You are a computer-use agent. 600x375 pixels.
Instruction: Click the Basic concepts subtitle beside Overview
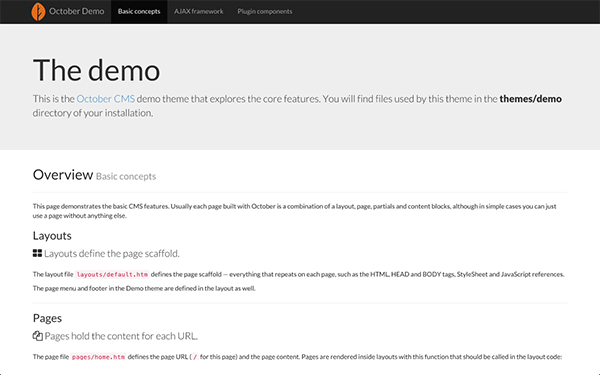126,176
